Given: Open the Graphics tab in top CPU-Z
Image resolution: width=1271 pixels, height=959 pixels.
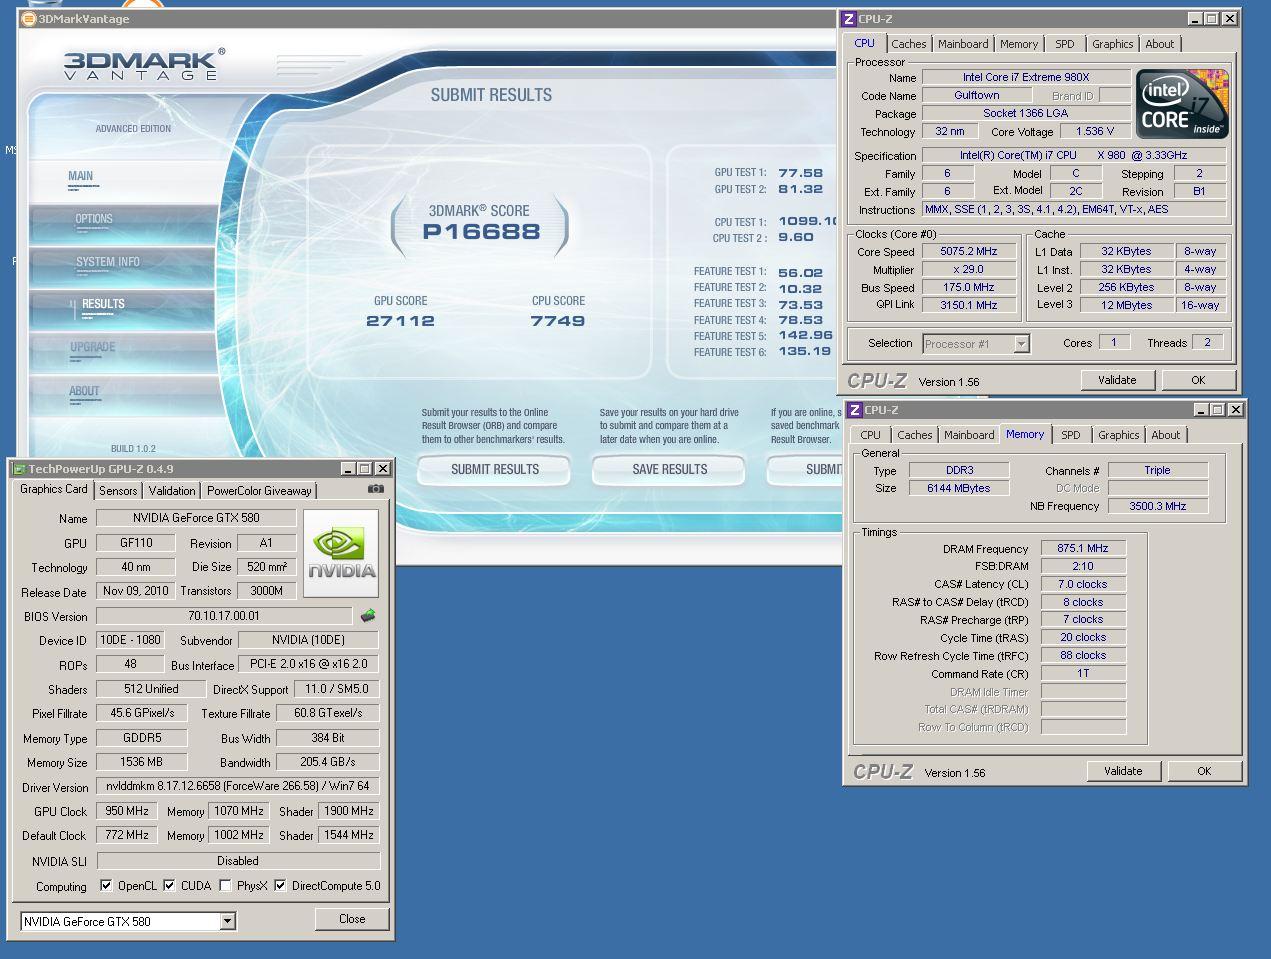Looking at the screenshot, I should pos(1113,44).
